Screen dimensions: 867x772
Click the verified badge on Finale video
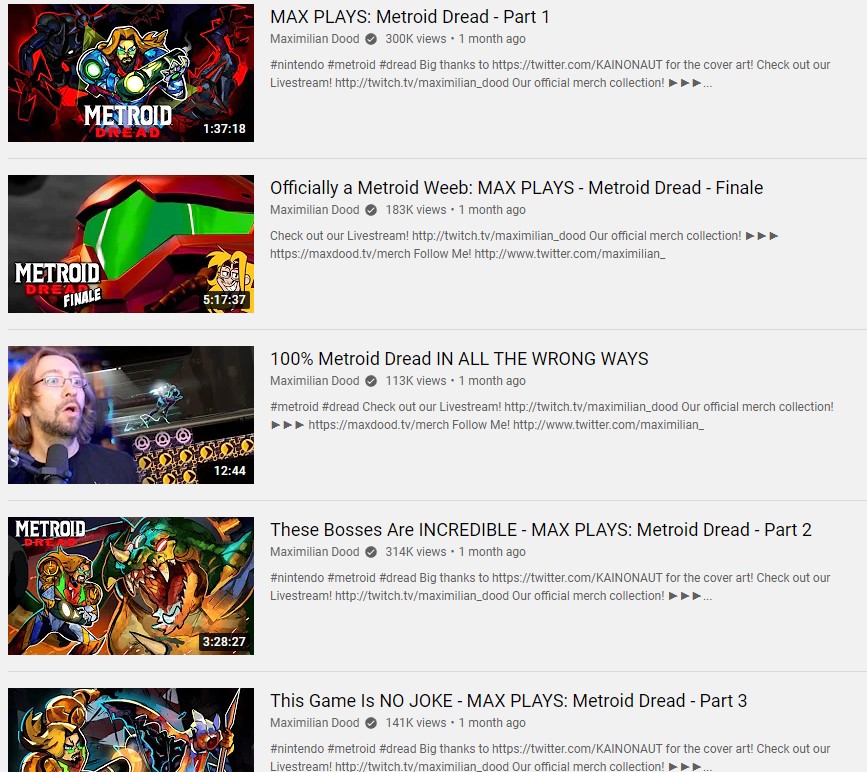click(372, 210)
